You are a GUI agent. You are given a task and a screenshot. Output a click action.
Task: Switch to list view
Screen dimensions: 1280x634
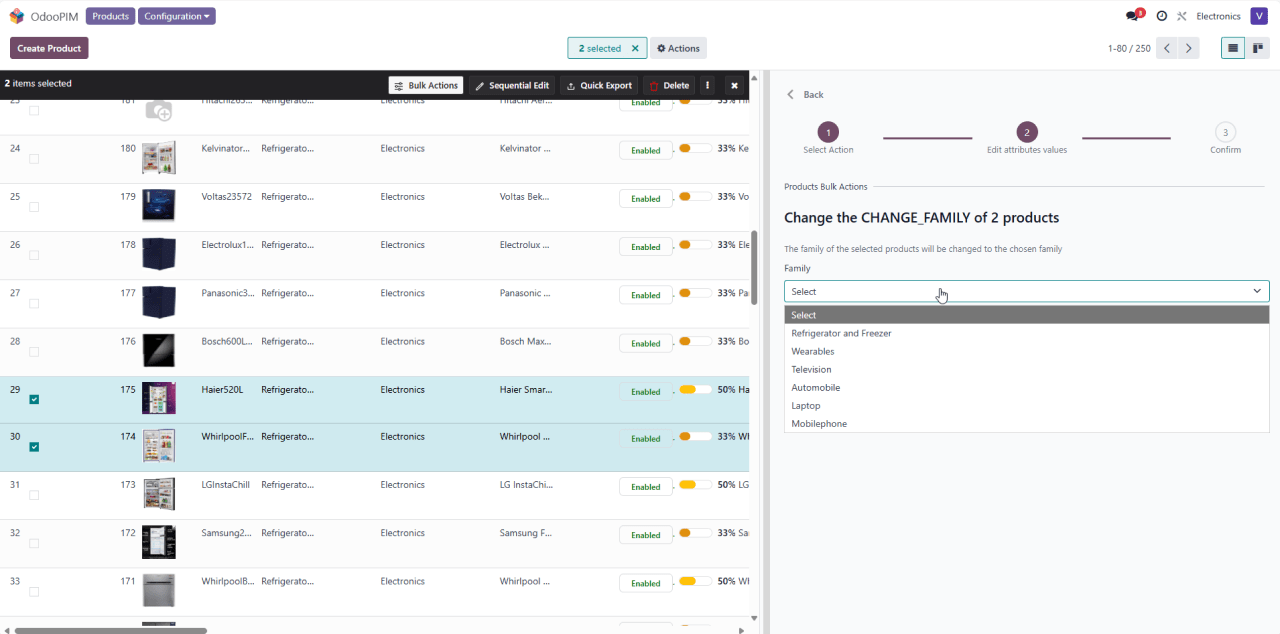[x=1233, y=48]
